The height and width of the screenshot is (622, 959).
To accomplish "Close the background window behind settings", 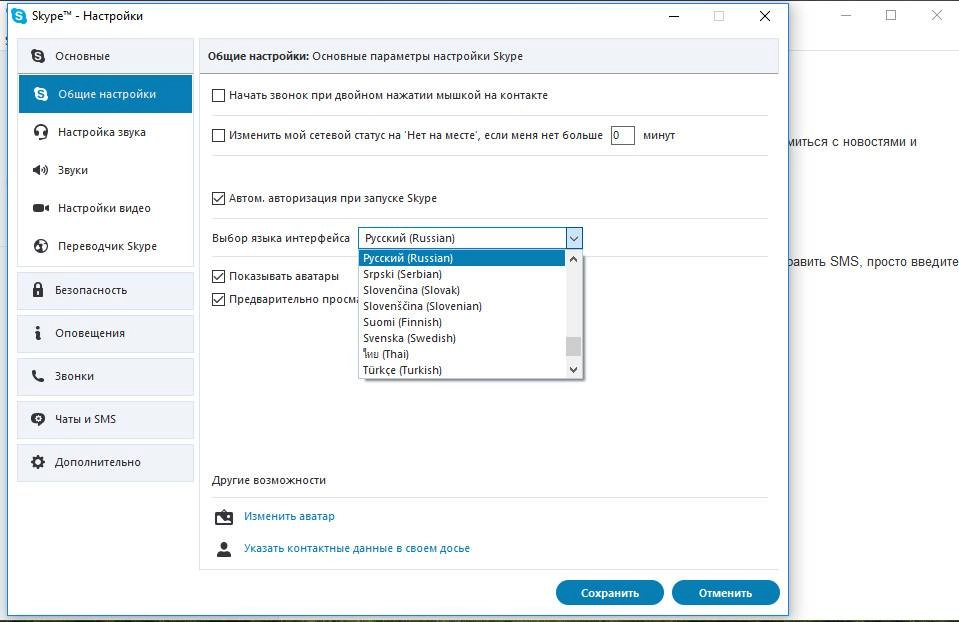I will (936, 15).
